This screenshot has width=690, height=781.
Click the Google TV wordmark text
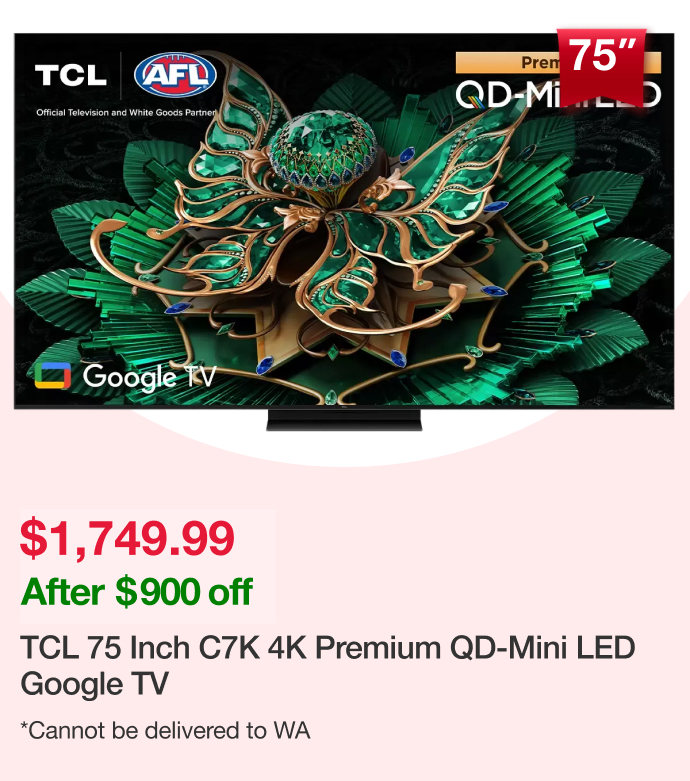(x=149, y=377)
